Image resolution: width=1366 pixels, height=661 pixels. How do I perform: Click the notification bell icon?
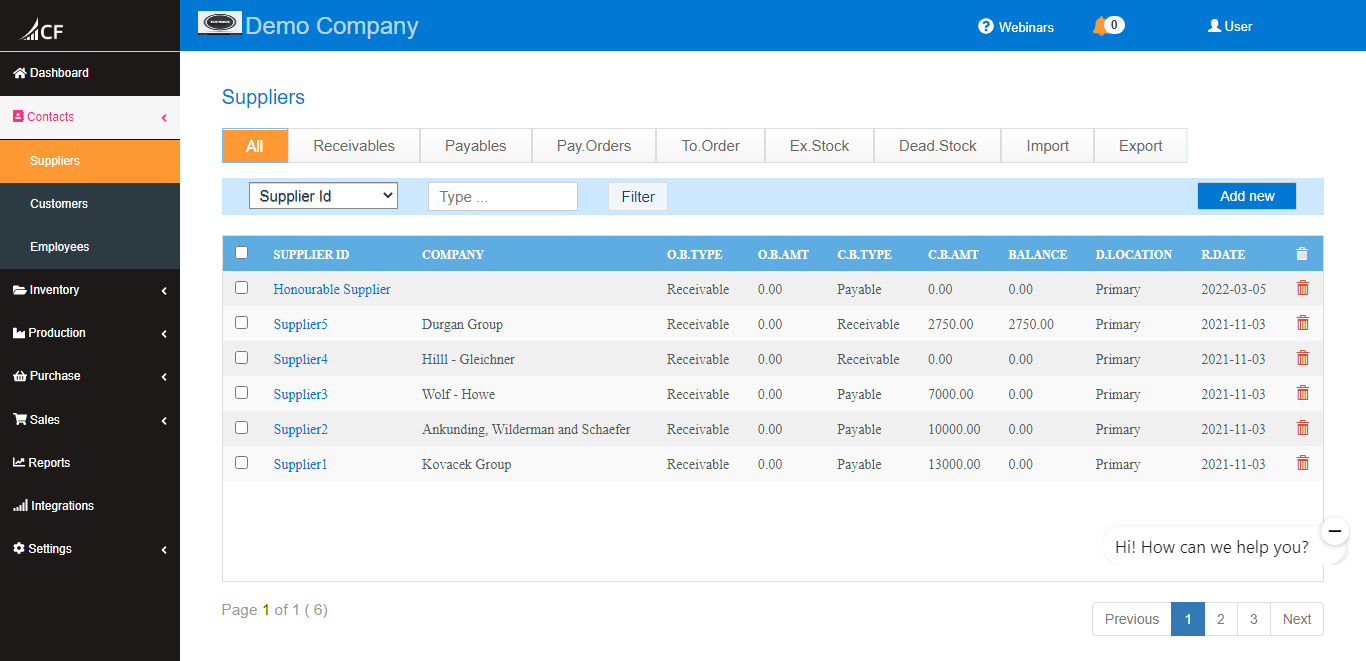[x=1100, y=26]
